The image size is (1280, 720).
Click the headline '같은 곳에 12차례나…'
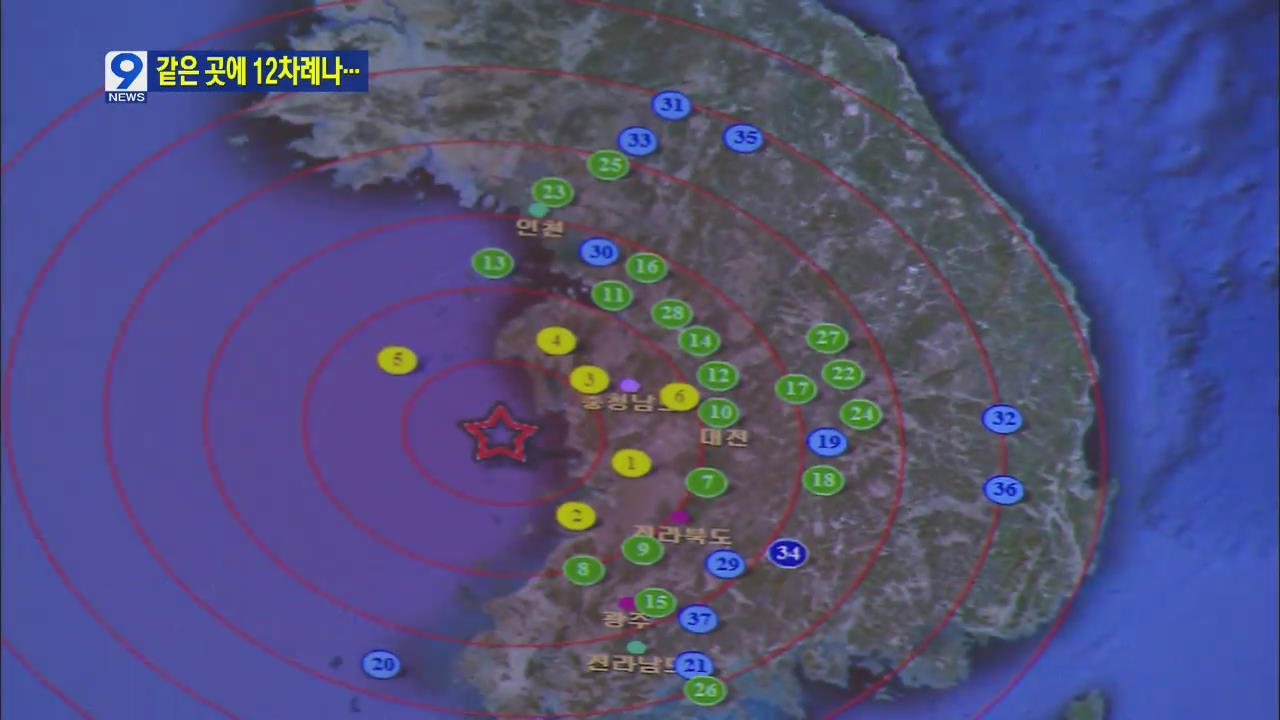pyautogui.click(x=258, y=72)
